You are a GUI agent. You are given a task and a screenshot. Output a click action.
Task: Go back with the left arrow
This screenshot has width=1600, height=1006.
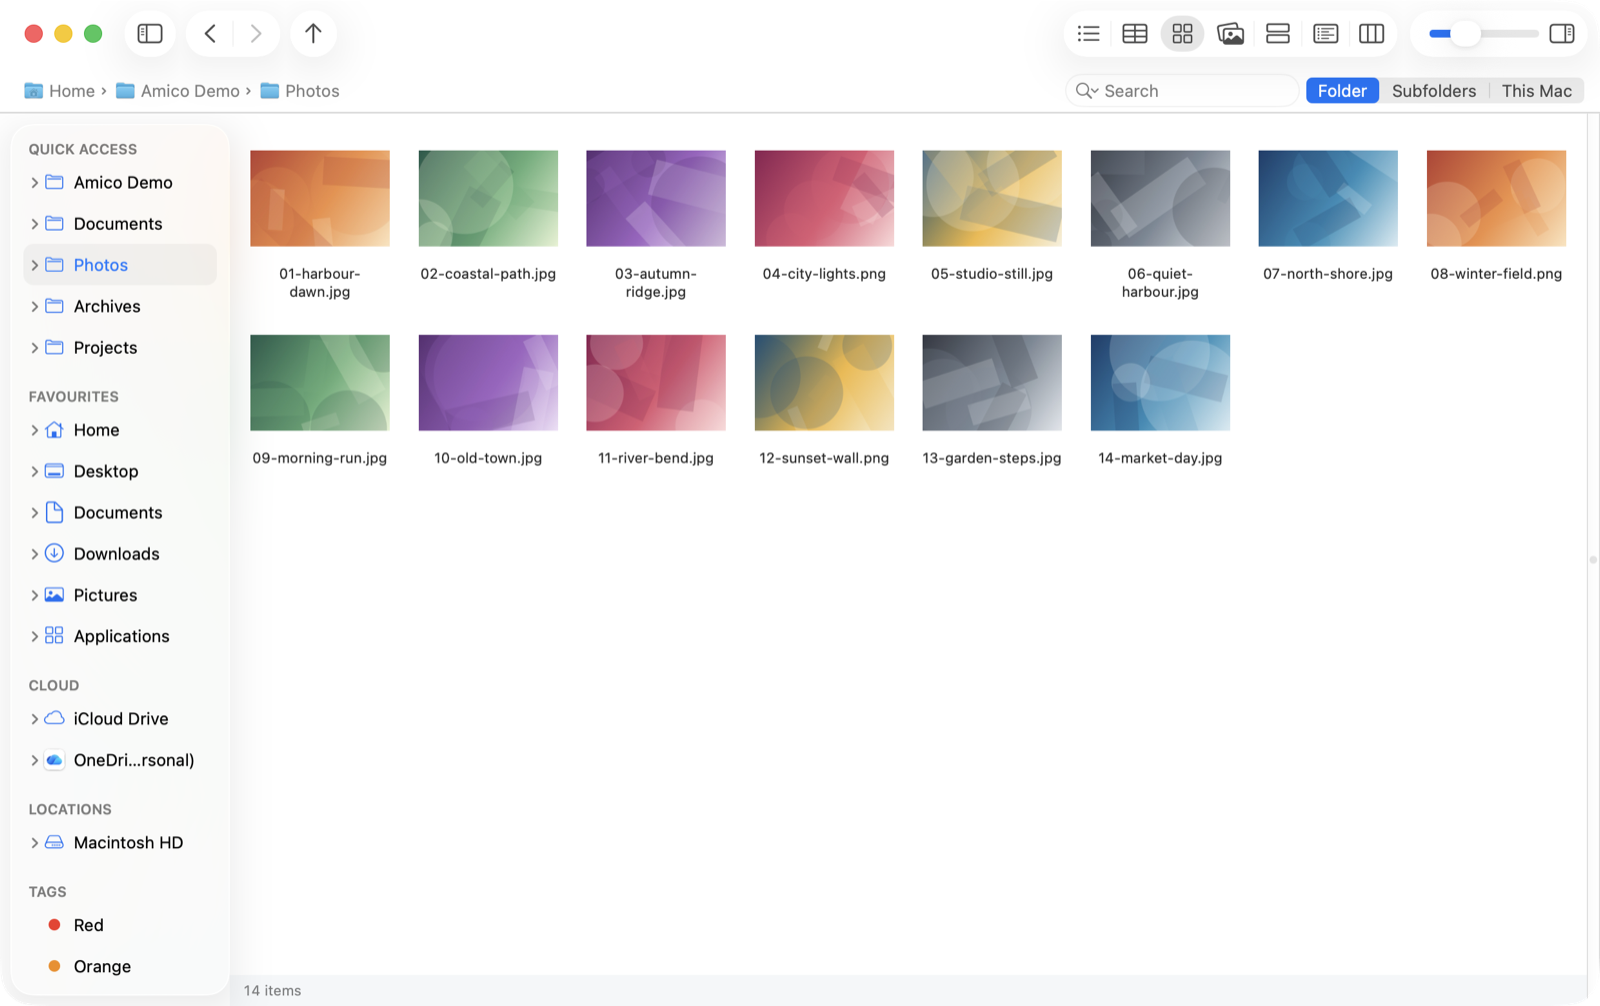[x=210, y=34]
